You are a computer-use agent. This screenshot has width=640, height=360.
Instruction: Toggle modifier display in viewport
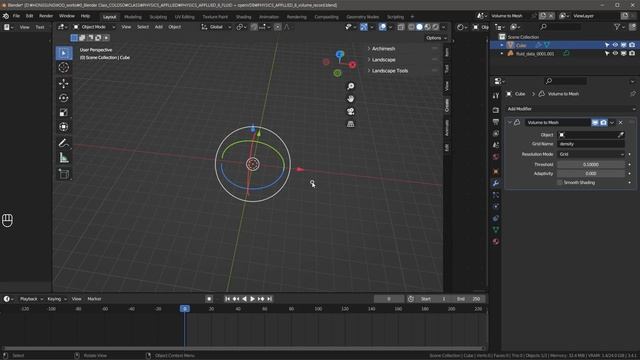coord(595,122)
